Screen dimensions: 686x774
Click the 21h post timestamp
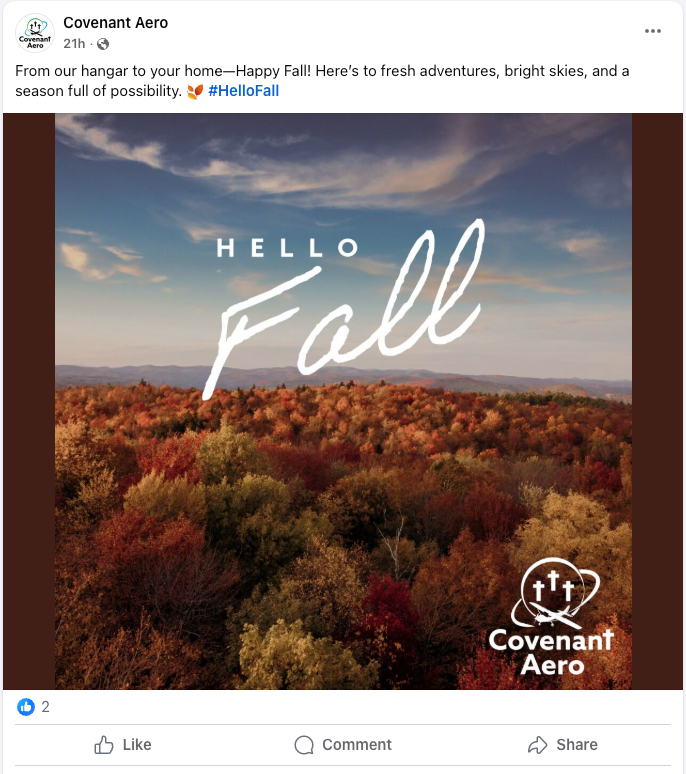[x=74, y=44]
